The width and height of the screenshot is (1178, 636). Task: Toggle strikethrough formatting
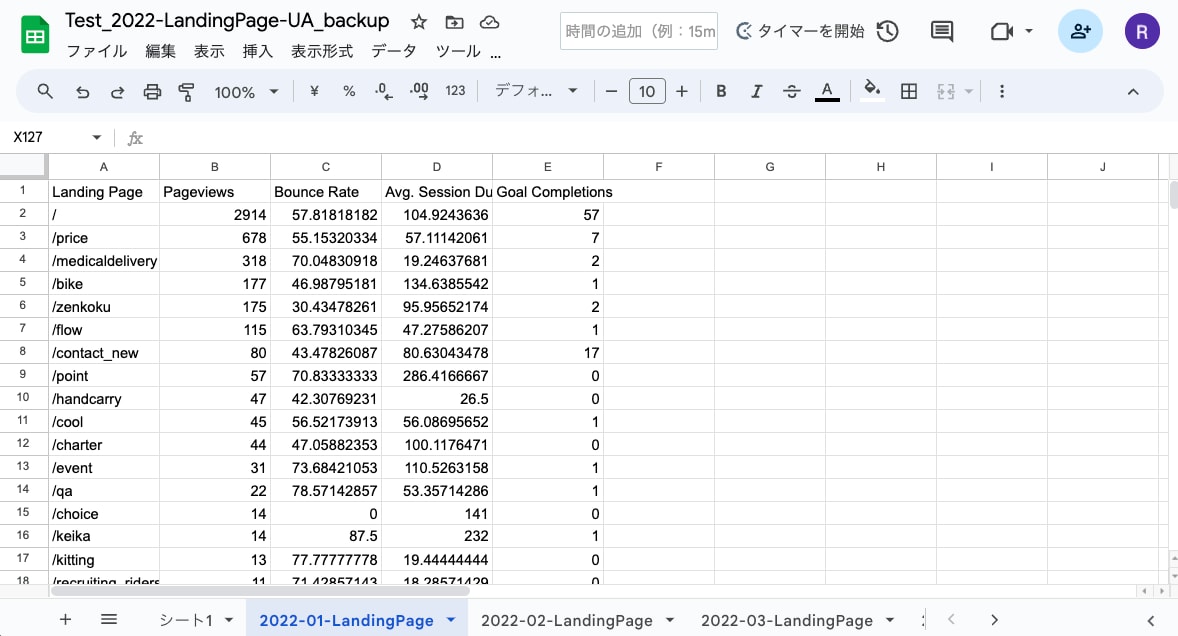click(x=792, y=92)
